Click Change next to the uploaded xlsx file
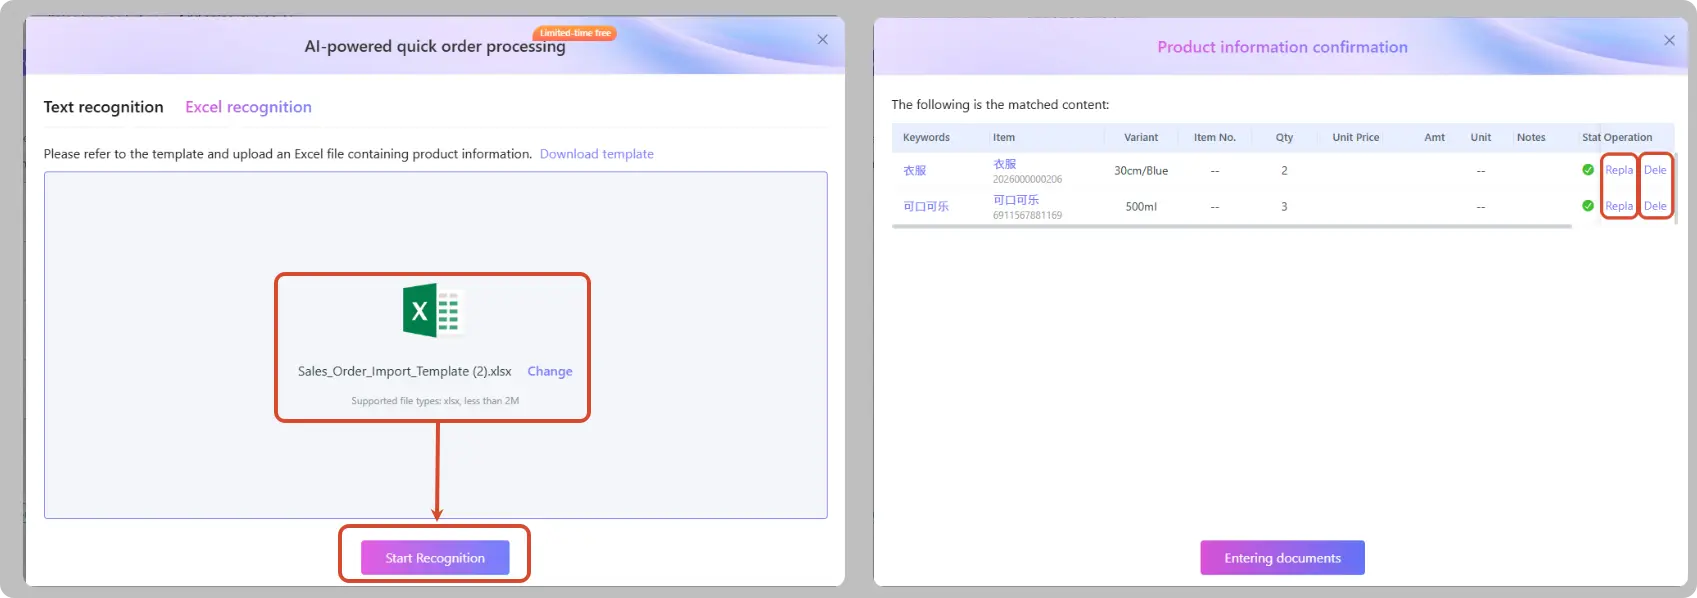 point(550,371)
